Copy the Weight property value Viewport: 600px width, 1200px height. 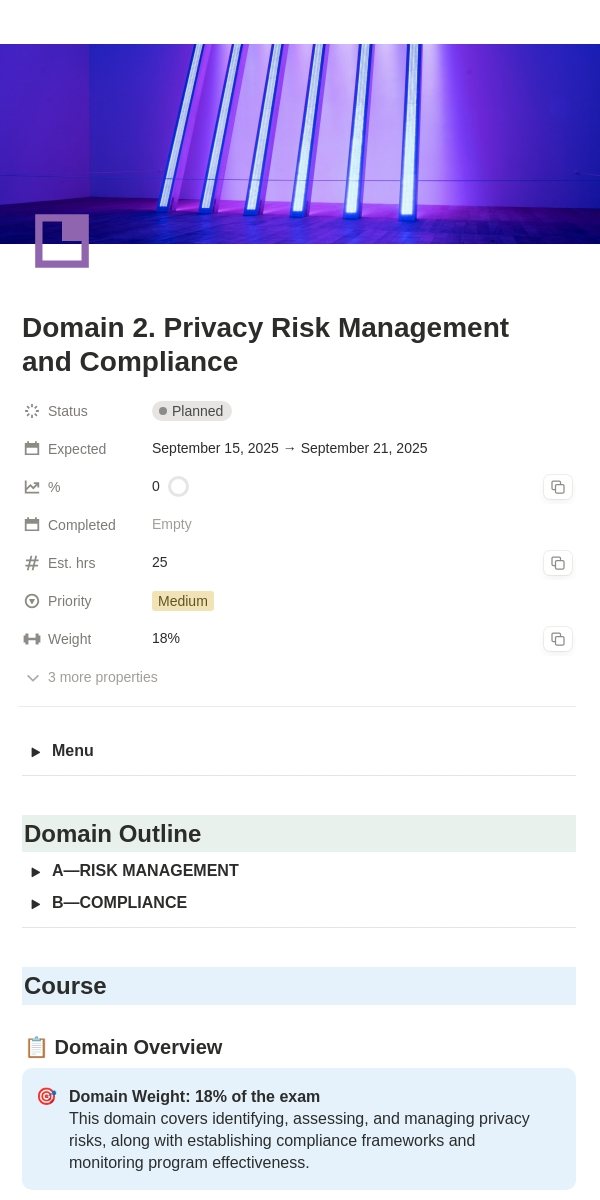(558, 639)
